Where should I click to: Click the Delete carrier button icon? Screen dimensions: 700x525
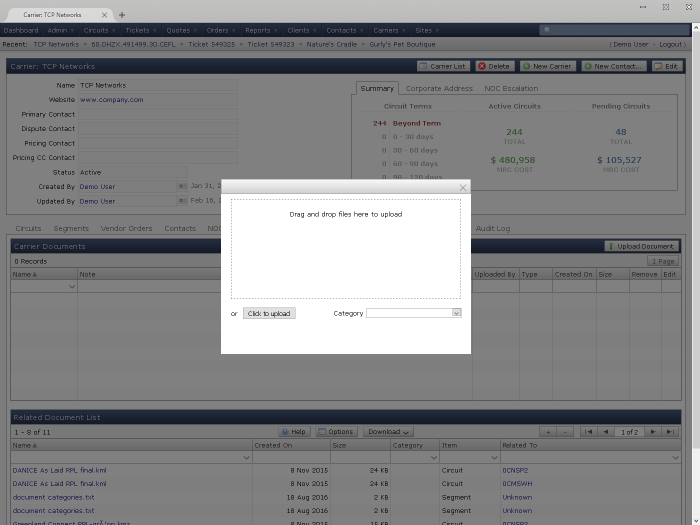[483, 66]
